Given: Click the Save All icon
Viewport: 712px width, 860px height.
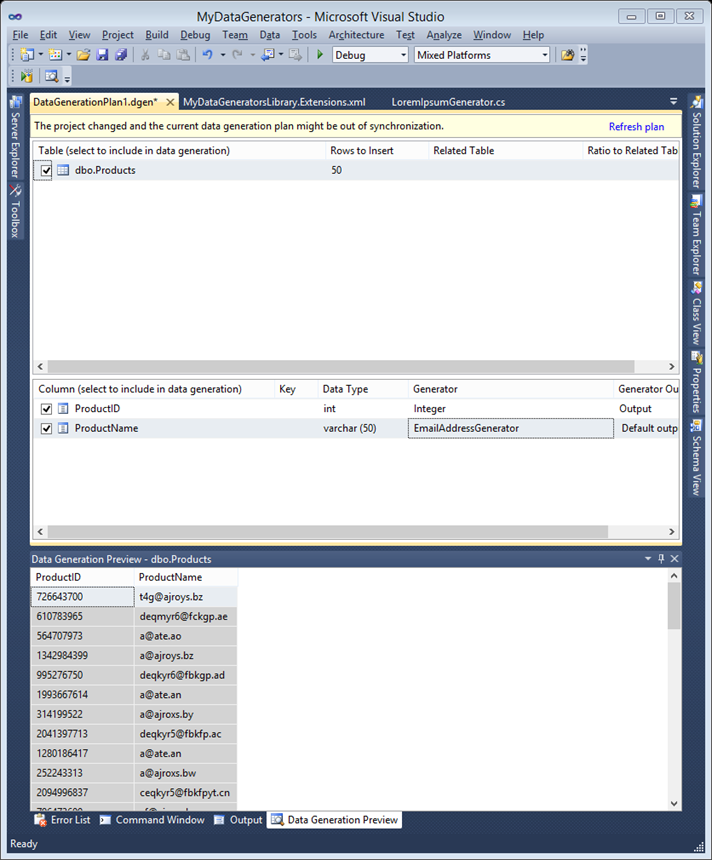Looking at the screenshot, I should tap(121, 55).
